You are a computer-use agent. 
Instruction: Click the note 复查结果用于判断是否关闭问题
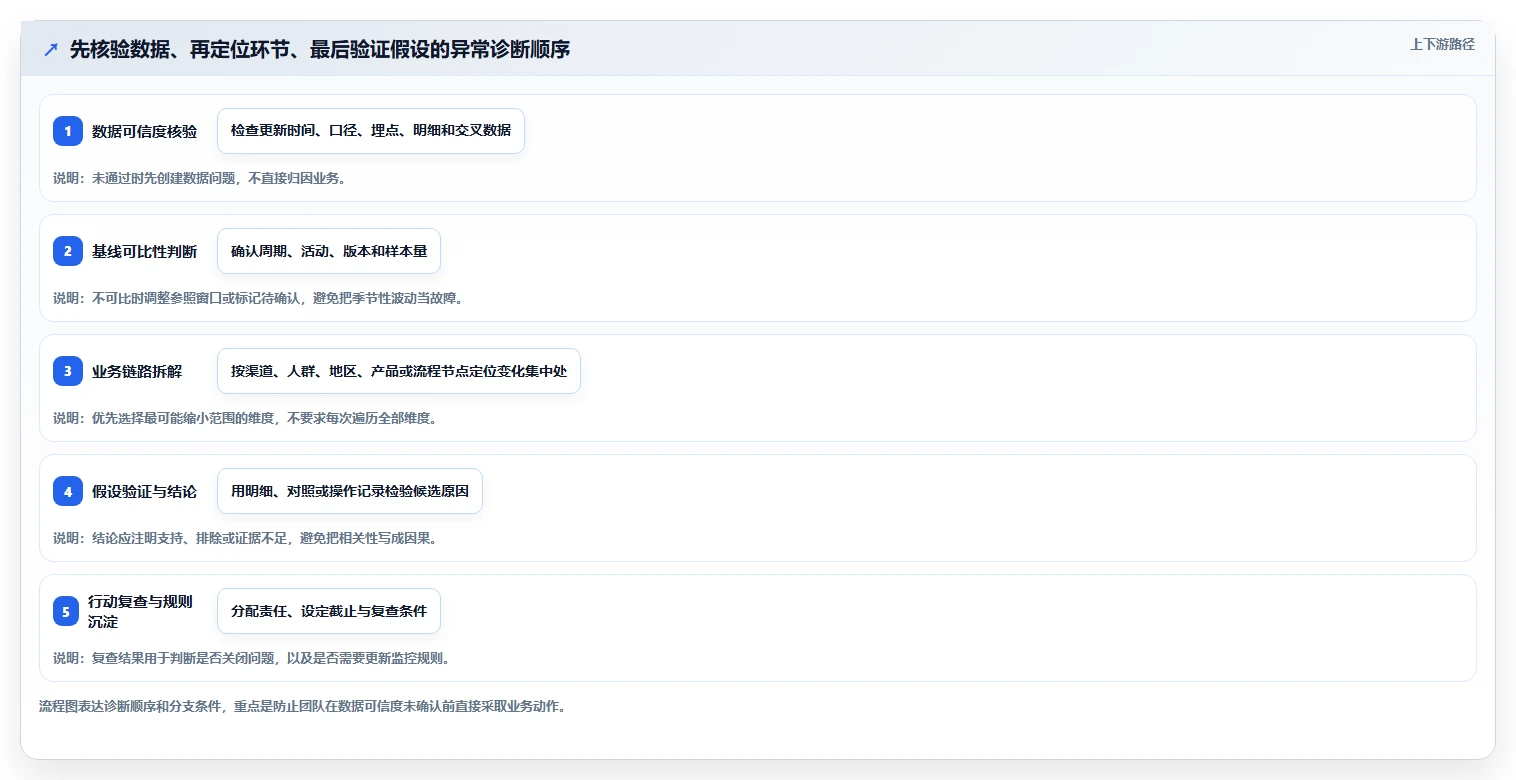click(x=252, y=658)
